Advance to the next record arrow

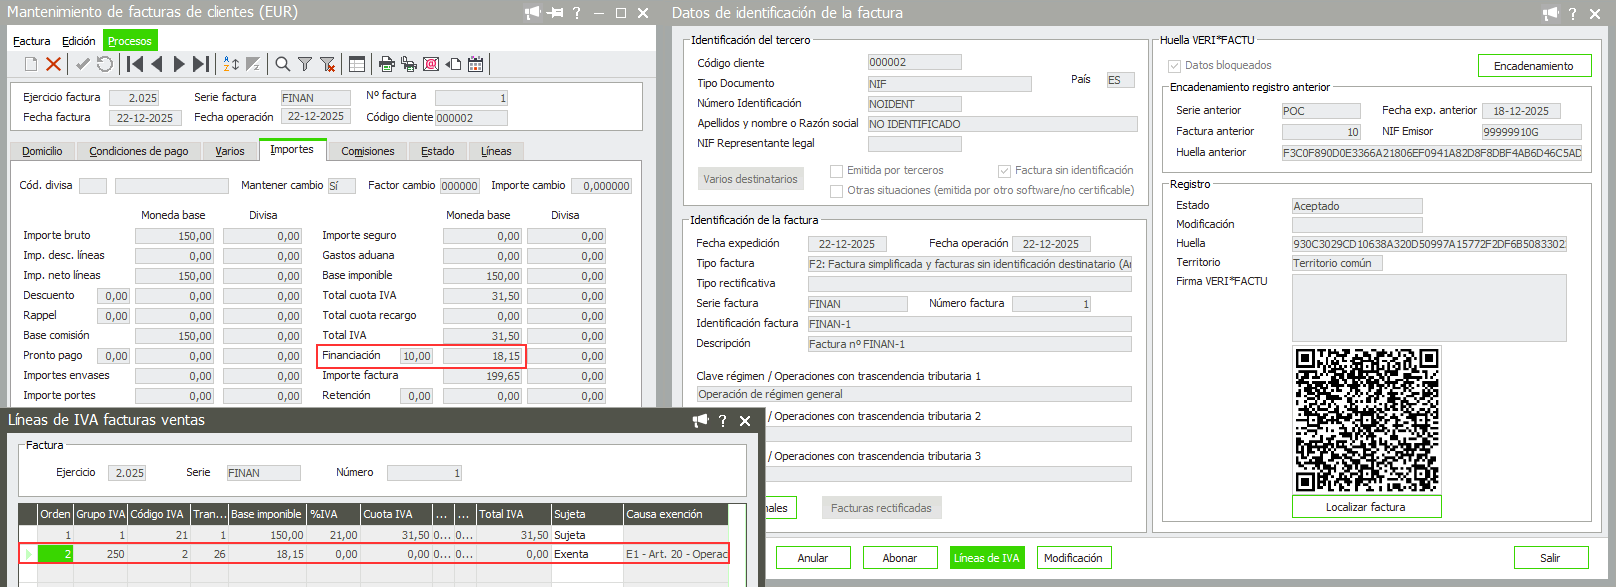[x=179, y=64]
